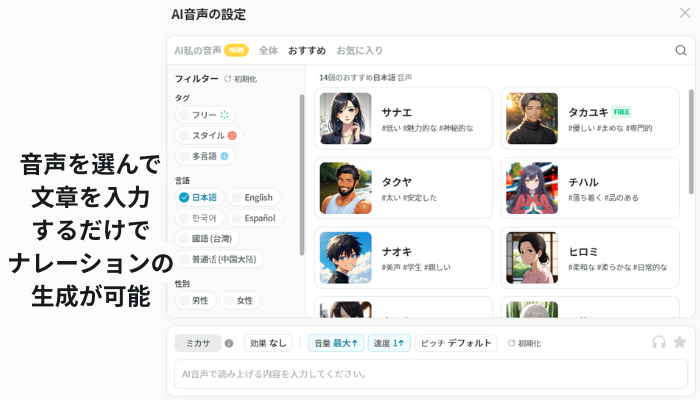Click タカユキ's #優しい #まめな #専門的 tags
700x400 pixels.
click(610, 129)
